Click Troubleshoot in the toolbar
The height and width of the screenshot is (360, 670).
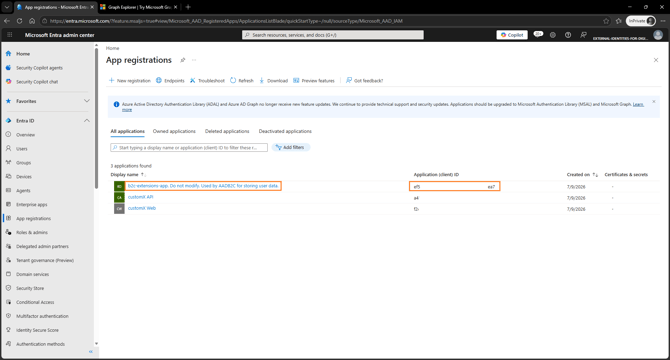coord(207,80)
